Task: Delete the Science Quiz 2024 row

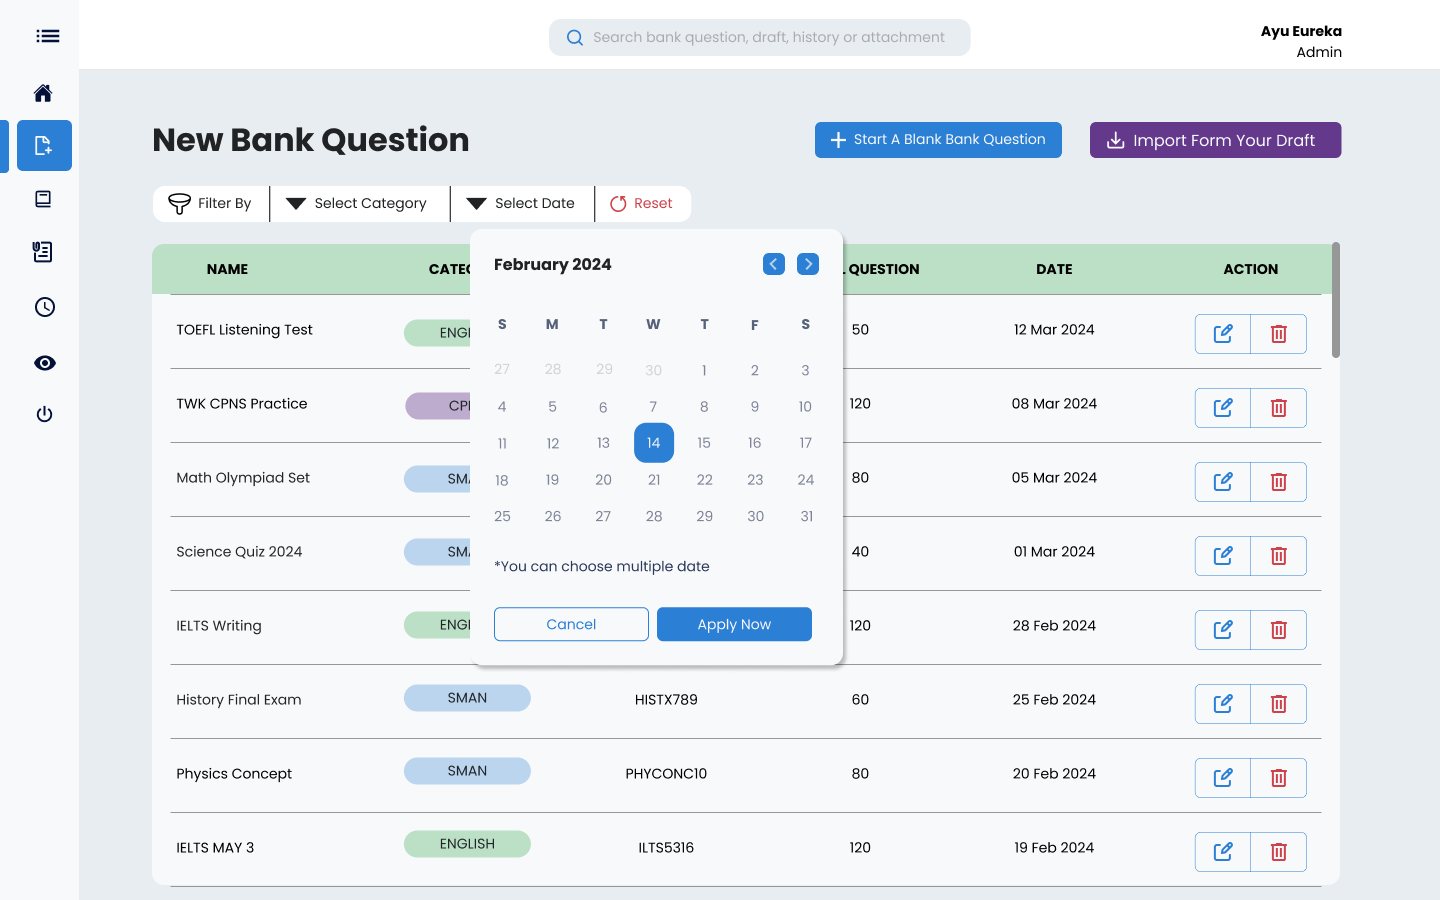Action: [x=1279, y=556]
